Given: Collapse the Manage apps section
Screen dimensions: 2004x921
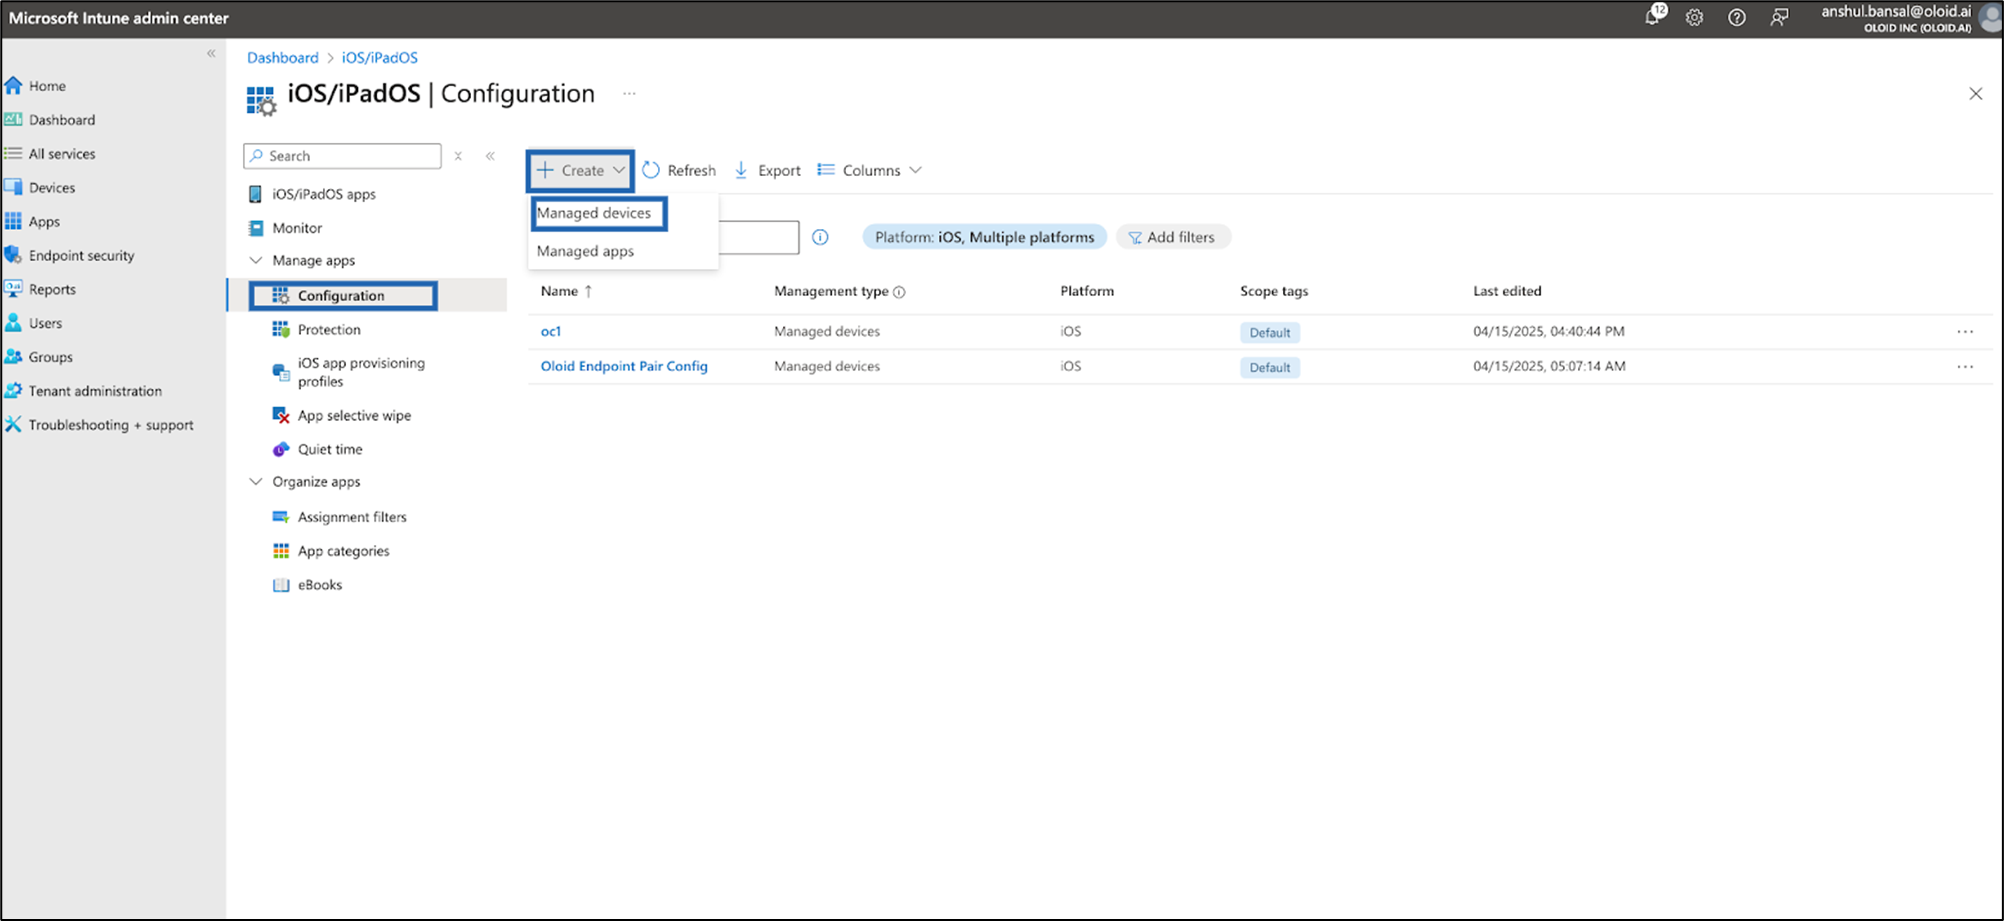Looking at the screenshot, I should (256, 260).
